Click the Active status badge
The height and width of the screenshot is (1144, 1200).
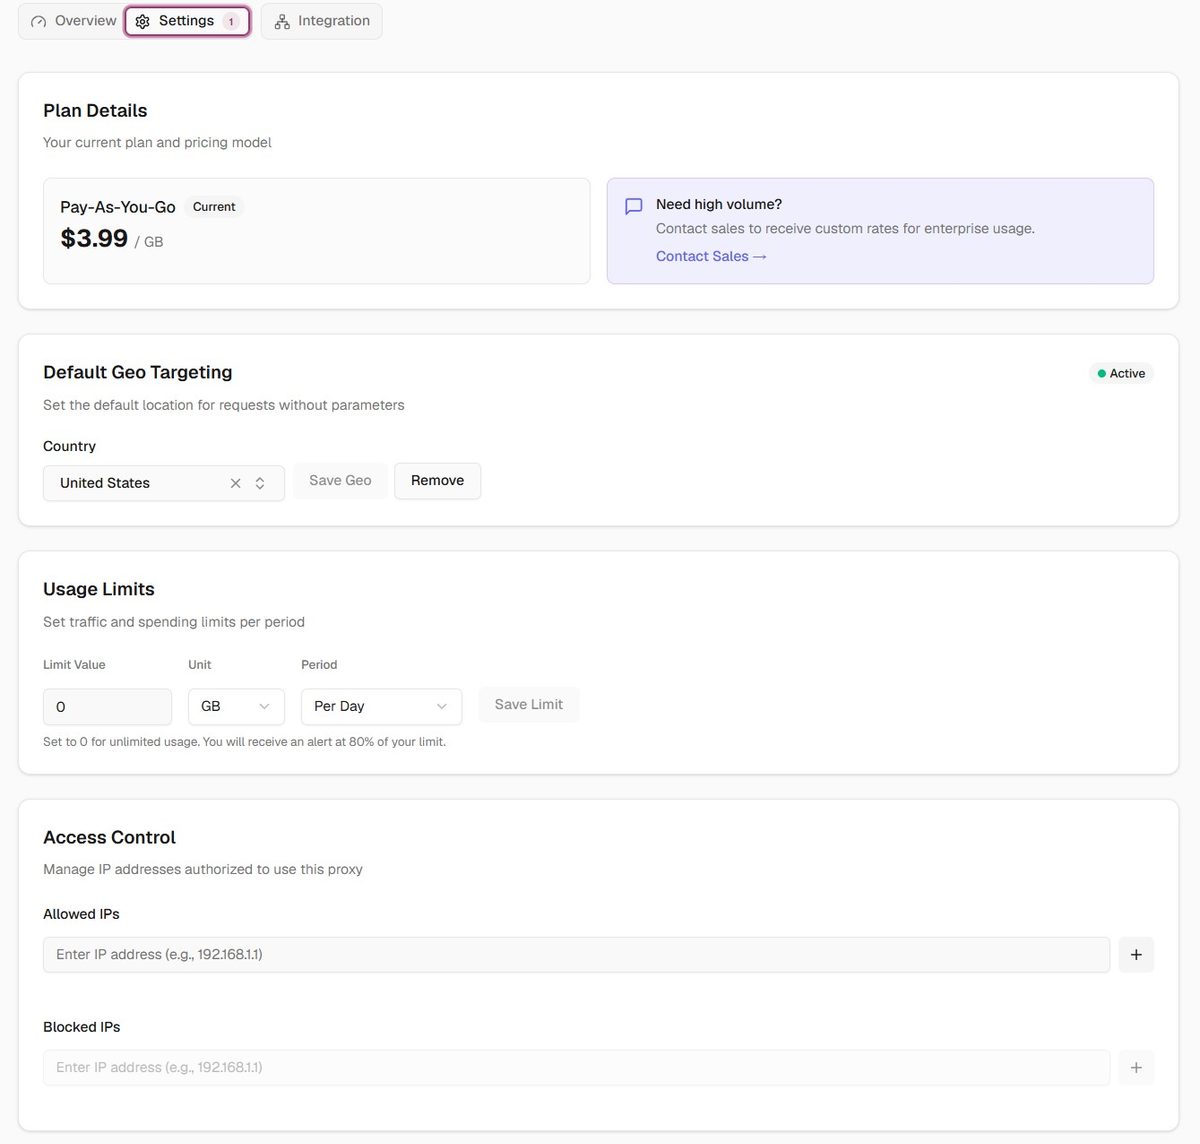pos(1121,373)
